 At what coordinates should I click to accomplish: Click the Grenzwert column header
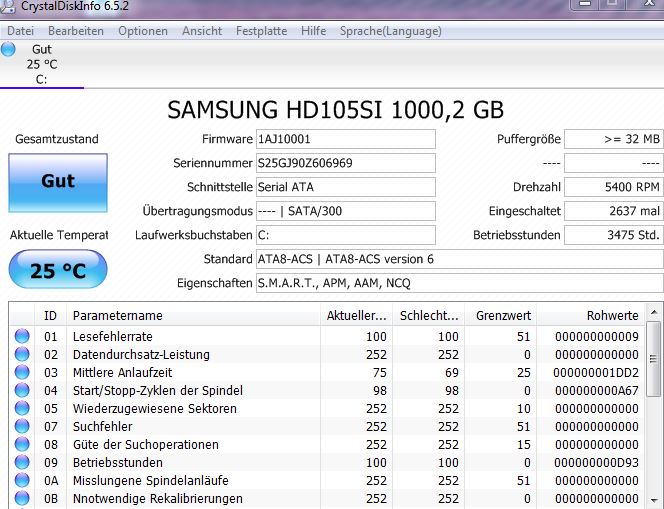[501, 315]
